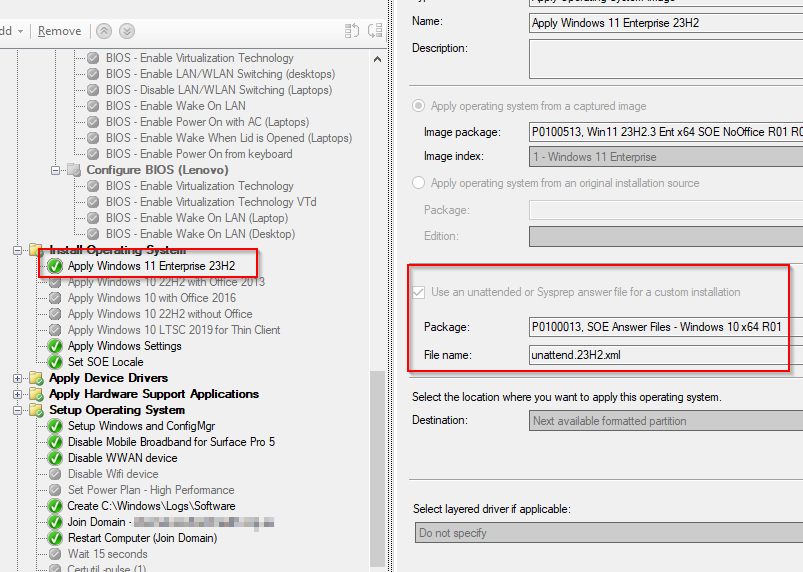Open the Add dropdown arrow

(x=20, y=32)
